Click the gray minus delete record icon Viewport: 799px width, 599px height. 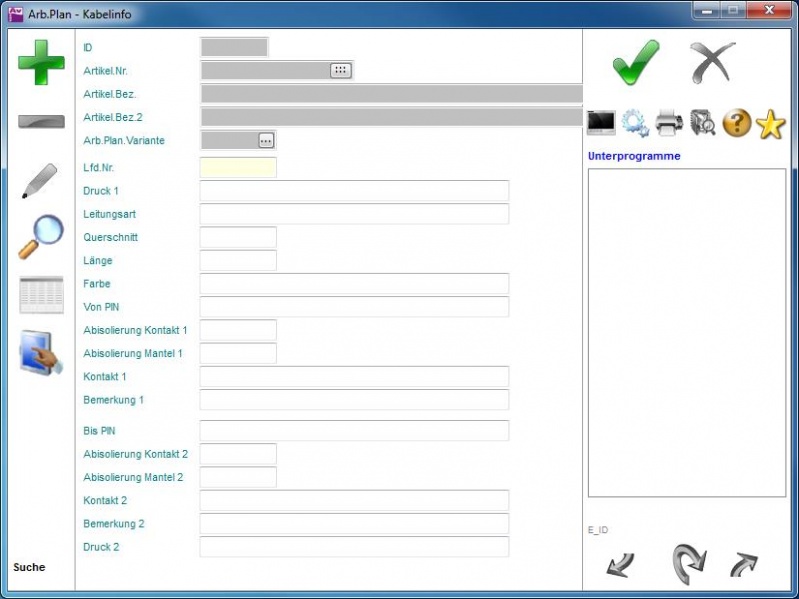click(41, 122)
